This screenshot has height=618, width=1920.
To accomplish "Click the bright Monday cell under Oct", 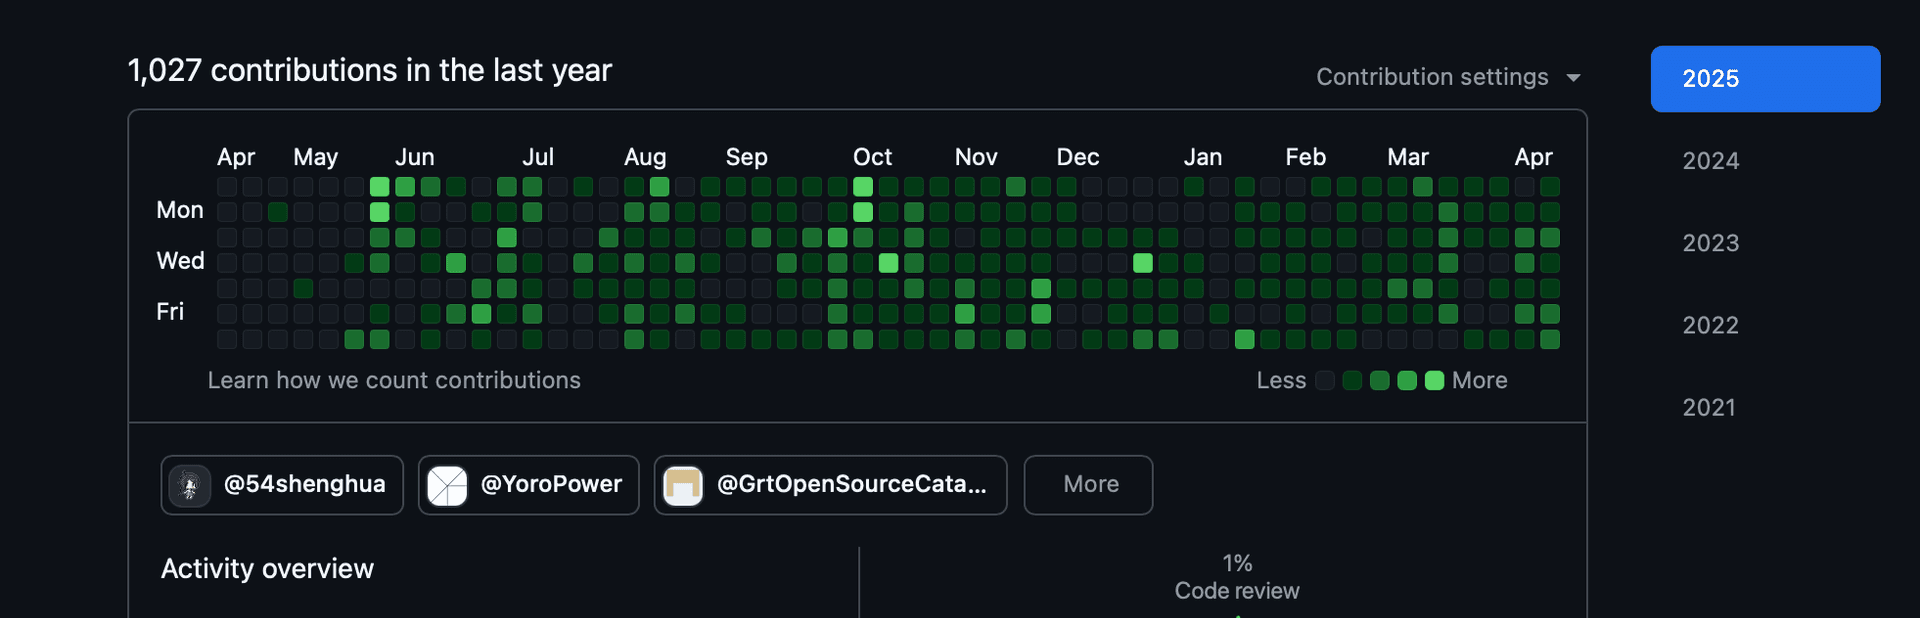I will pos(863,212).
